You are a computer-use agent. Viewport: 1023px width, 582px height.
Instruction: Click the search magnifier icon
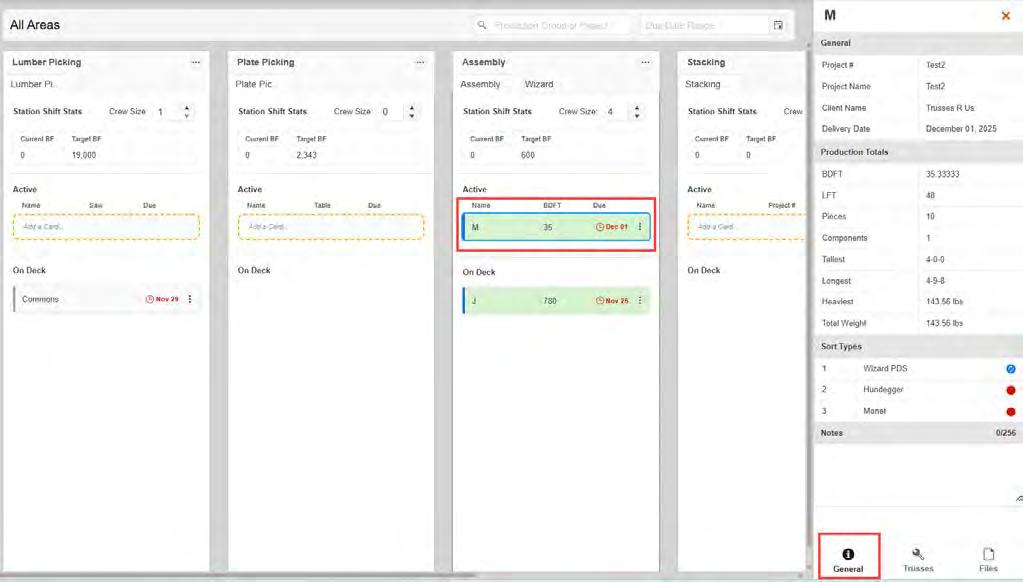click(481, 25)
